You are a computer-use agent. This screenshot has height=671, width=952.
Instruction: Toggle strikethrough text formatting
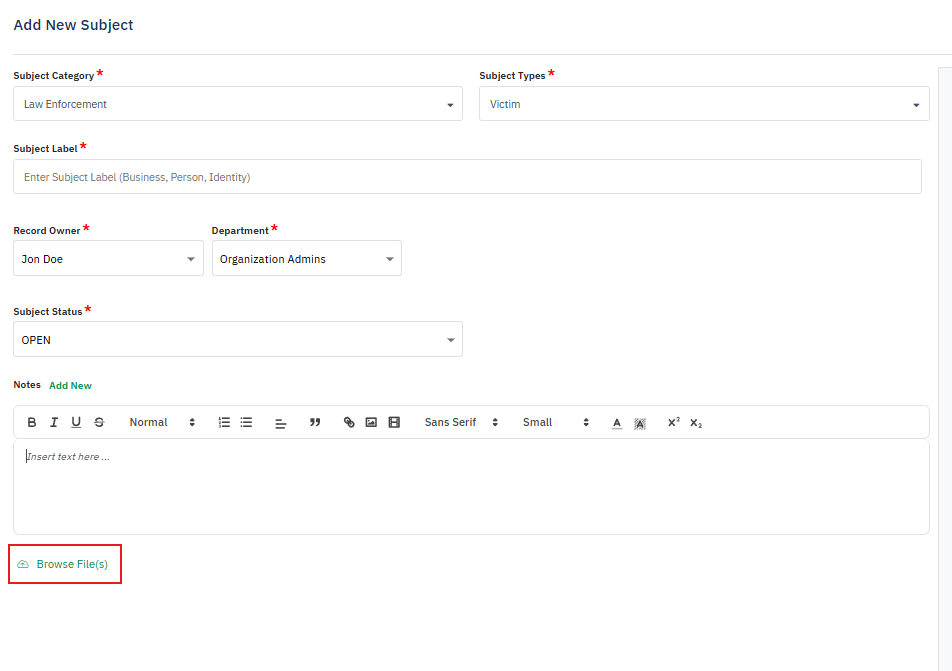tap(99, 423)
